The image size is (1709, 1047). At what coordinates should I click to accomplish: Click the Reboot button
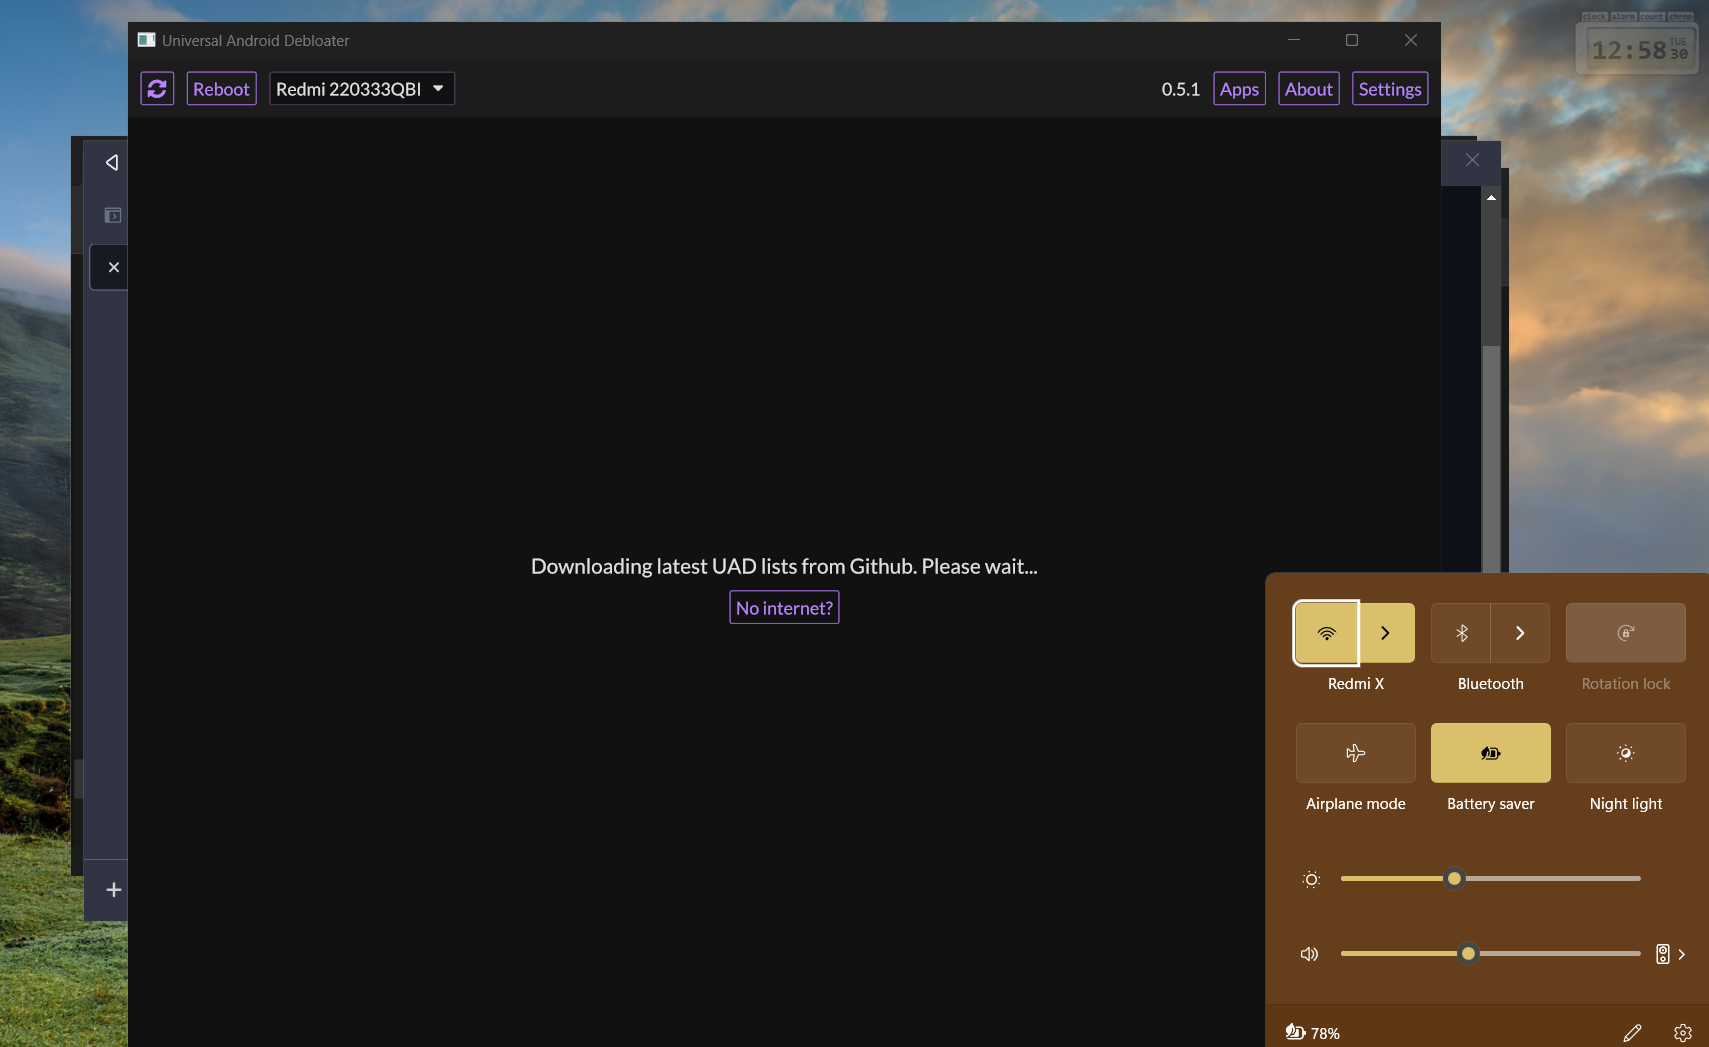pos(221,89)
